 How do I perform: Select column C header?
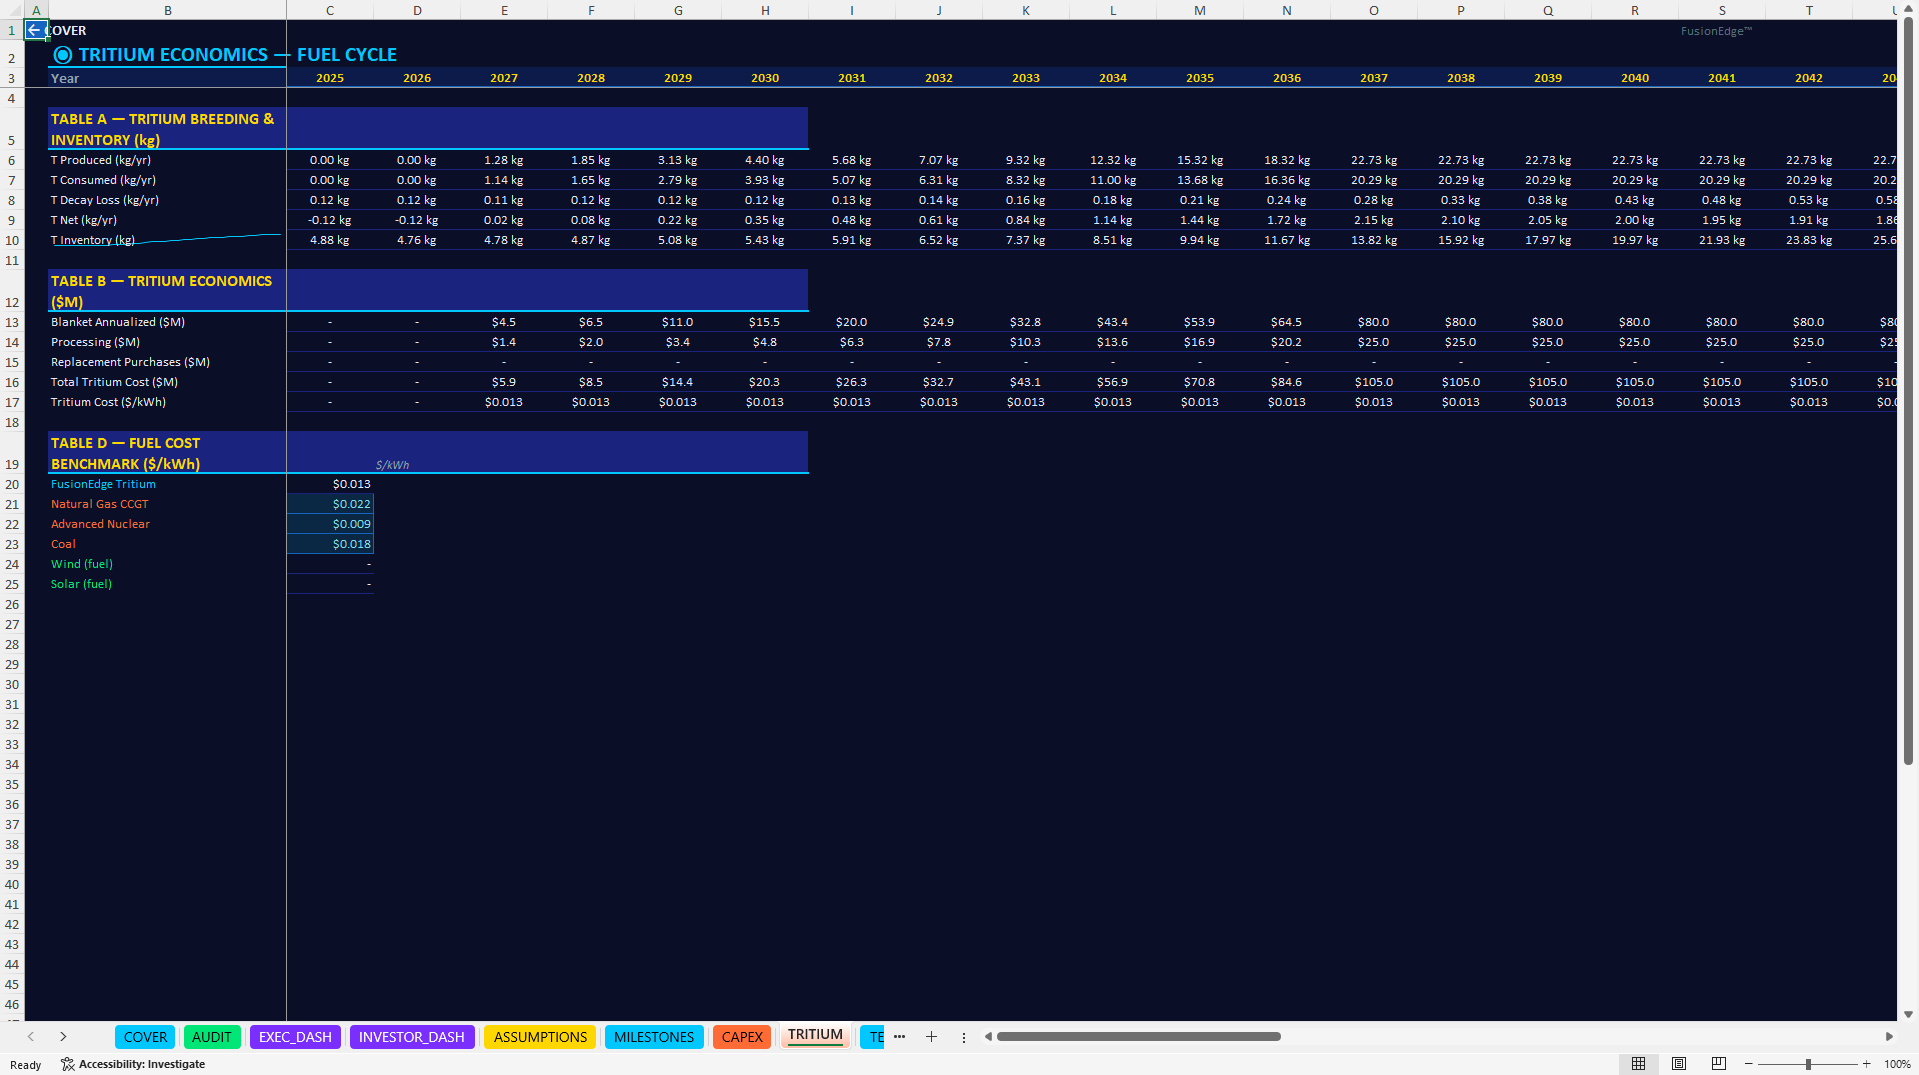tap(330, 10)
